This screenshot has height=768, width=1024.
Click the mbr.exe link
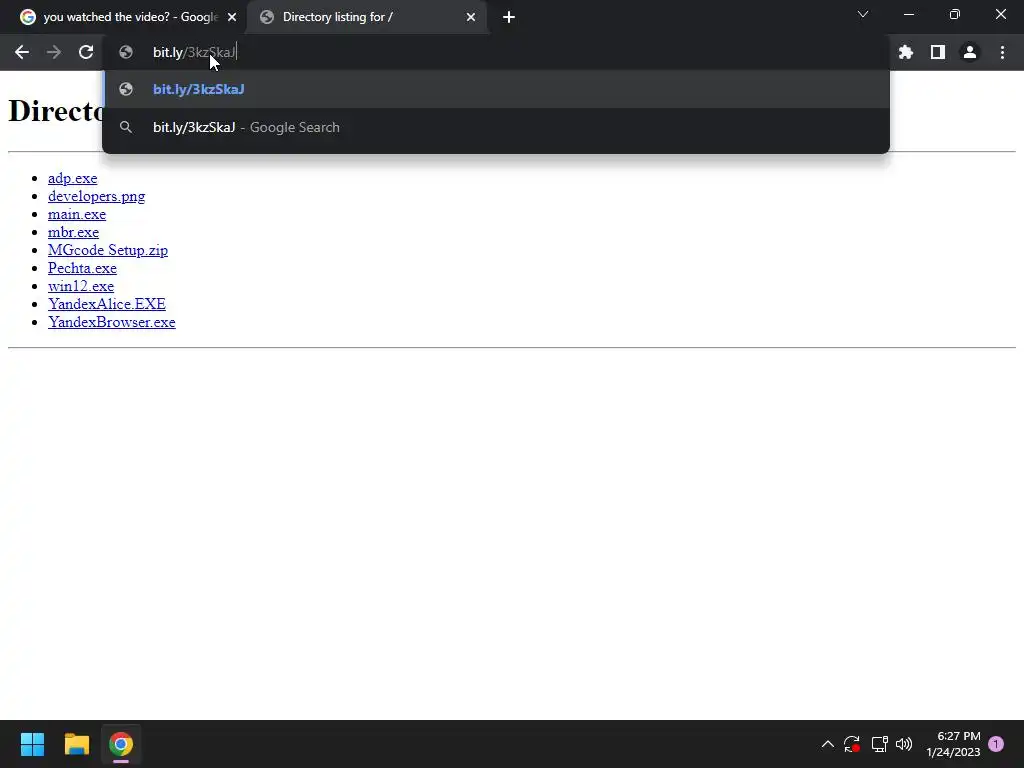(73, 232)
